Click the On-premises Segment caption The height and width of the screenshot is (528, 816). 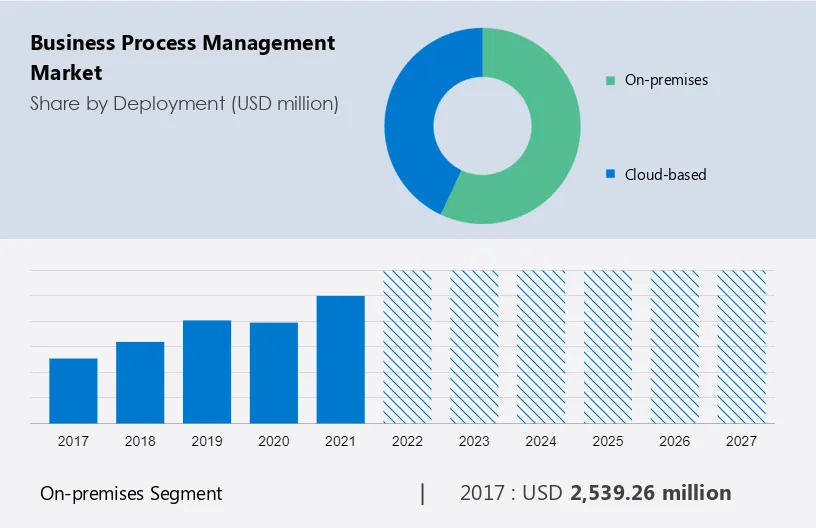coord(131,494)
